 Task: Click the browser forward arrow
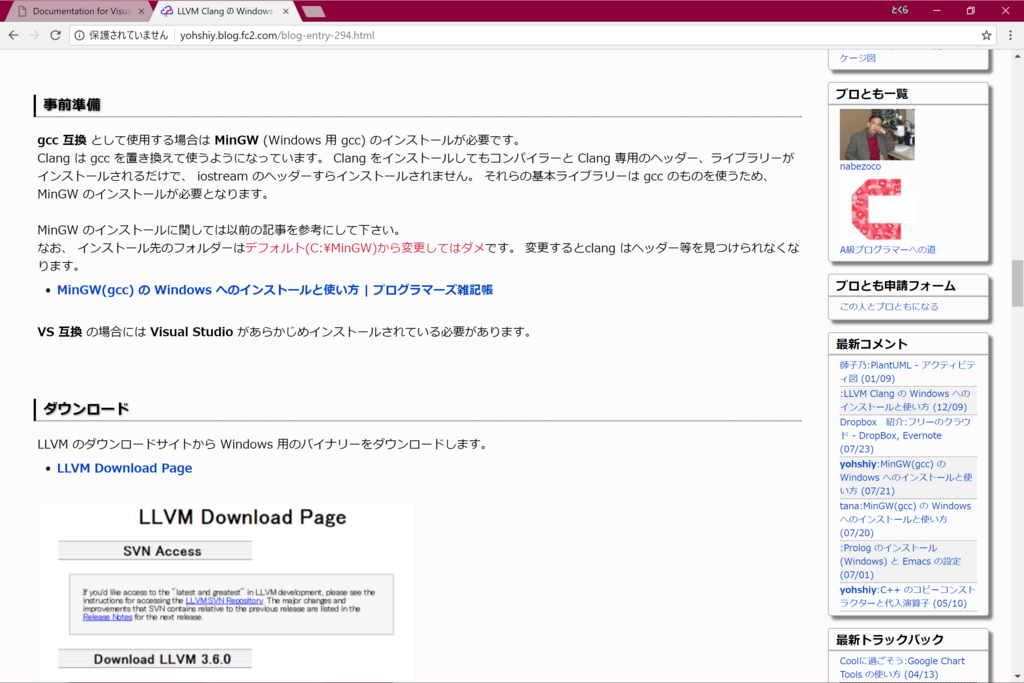[x=35, y=35]
